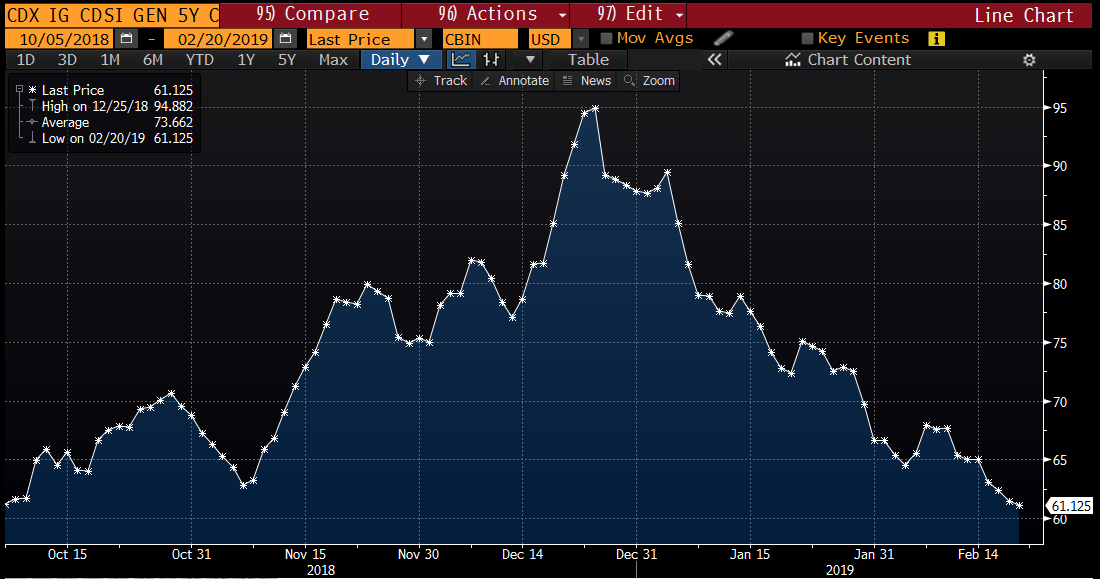This screenshot has height=579, width=1100.
Task: Collapse the legend box toggle icon
Action: point(20,89)
